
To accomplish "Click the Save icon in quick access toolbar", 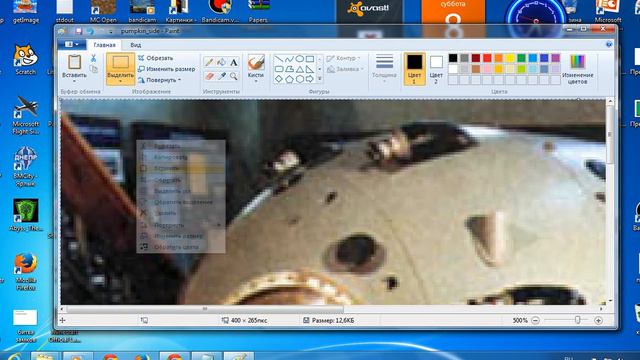I will [78, 31].
